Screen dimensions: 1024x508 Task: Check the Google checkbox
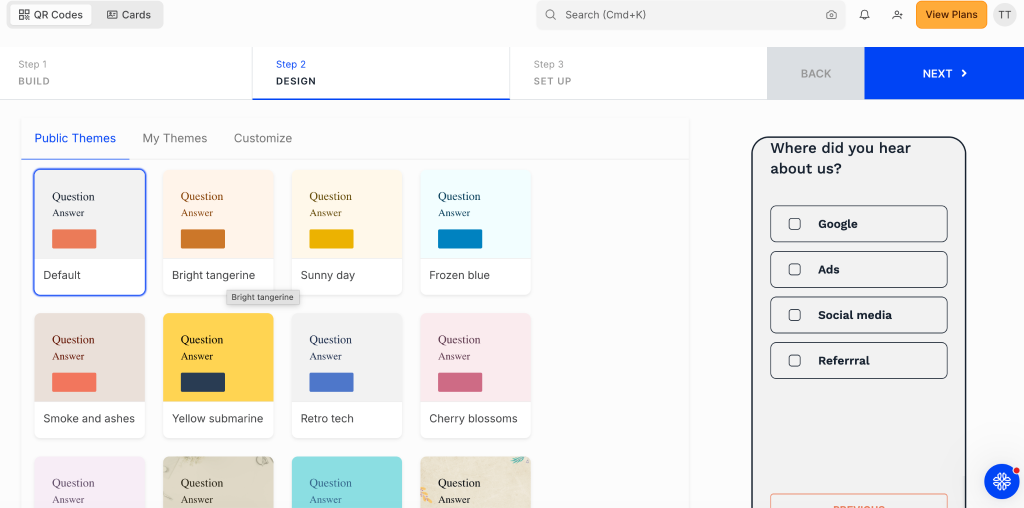(x=795, y=224)
